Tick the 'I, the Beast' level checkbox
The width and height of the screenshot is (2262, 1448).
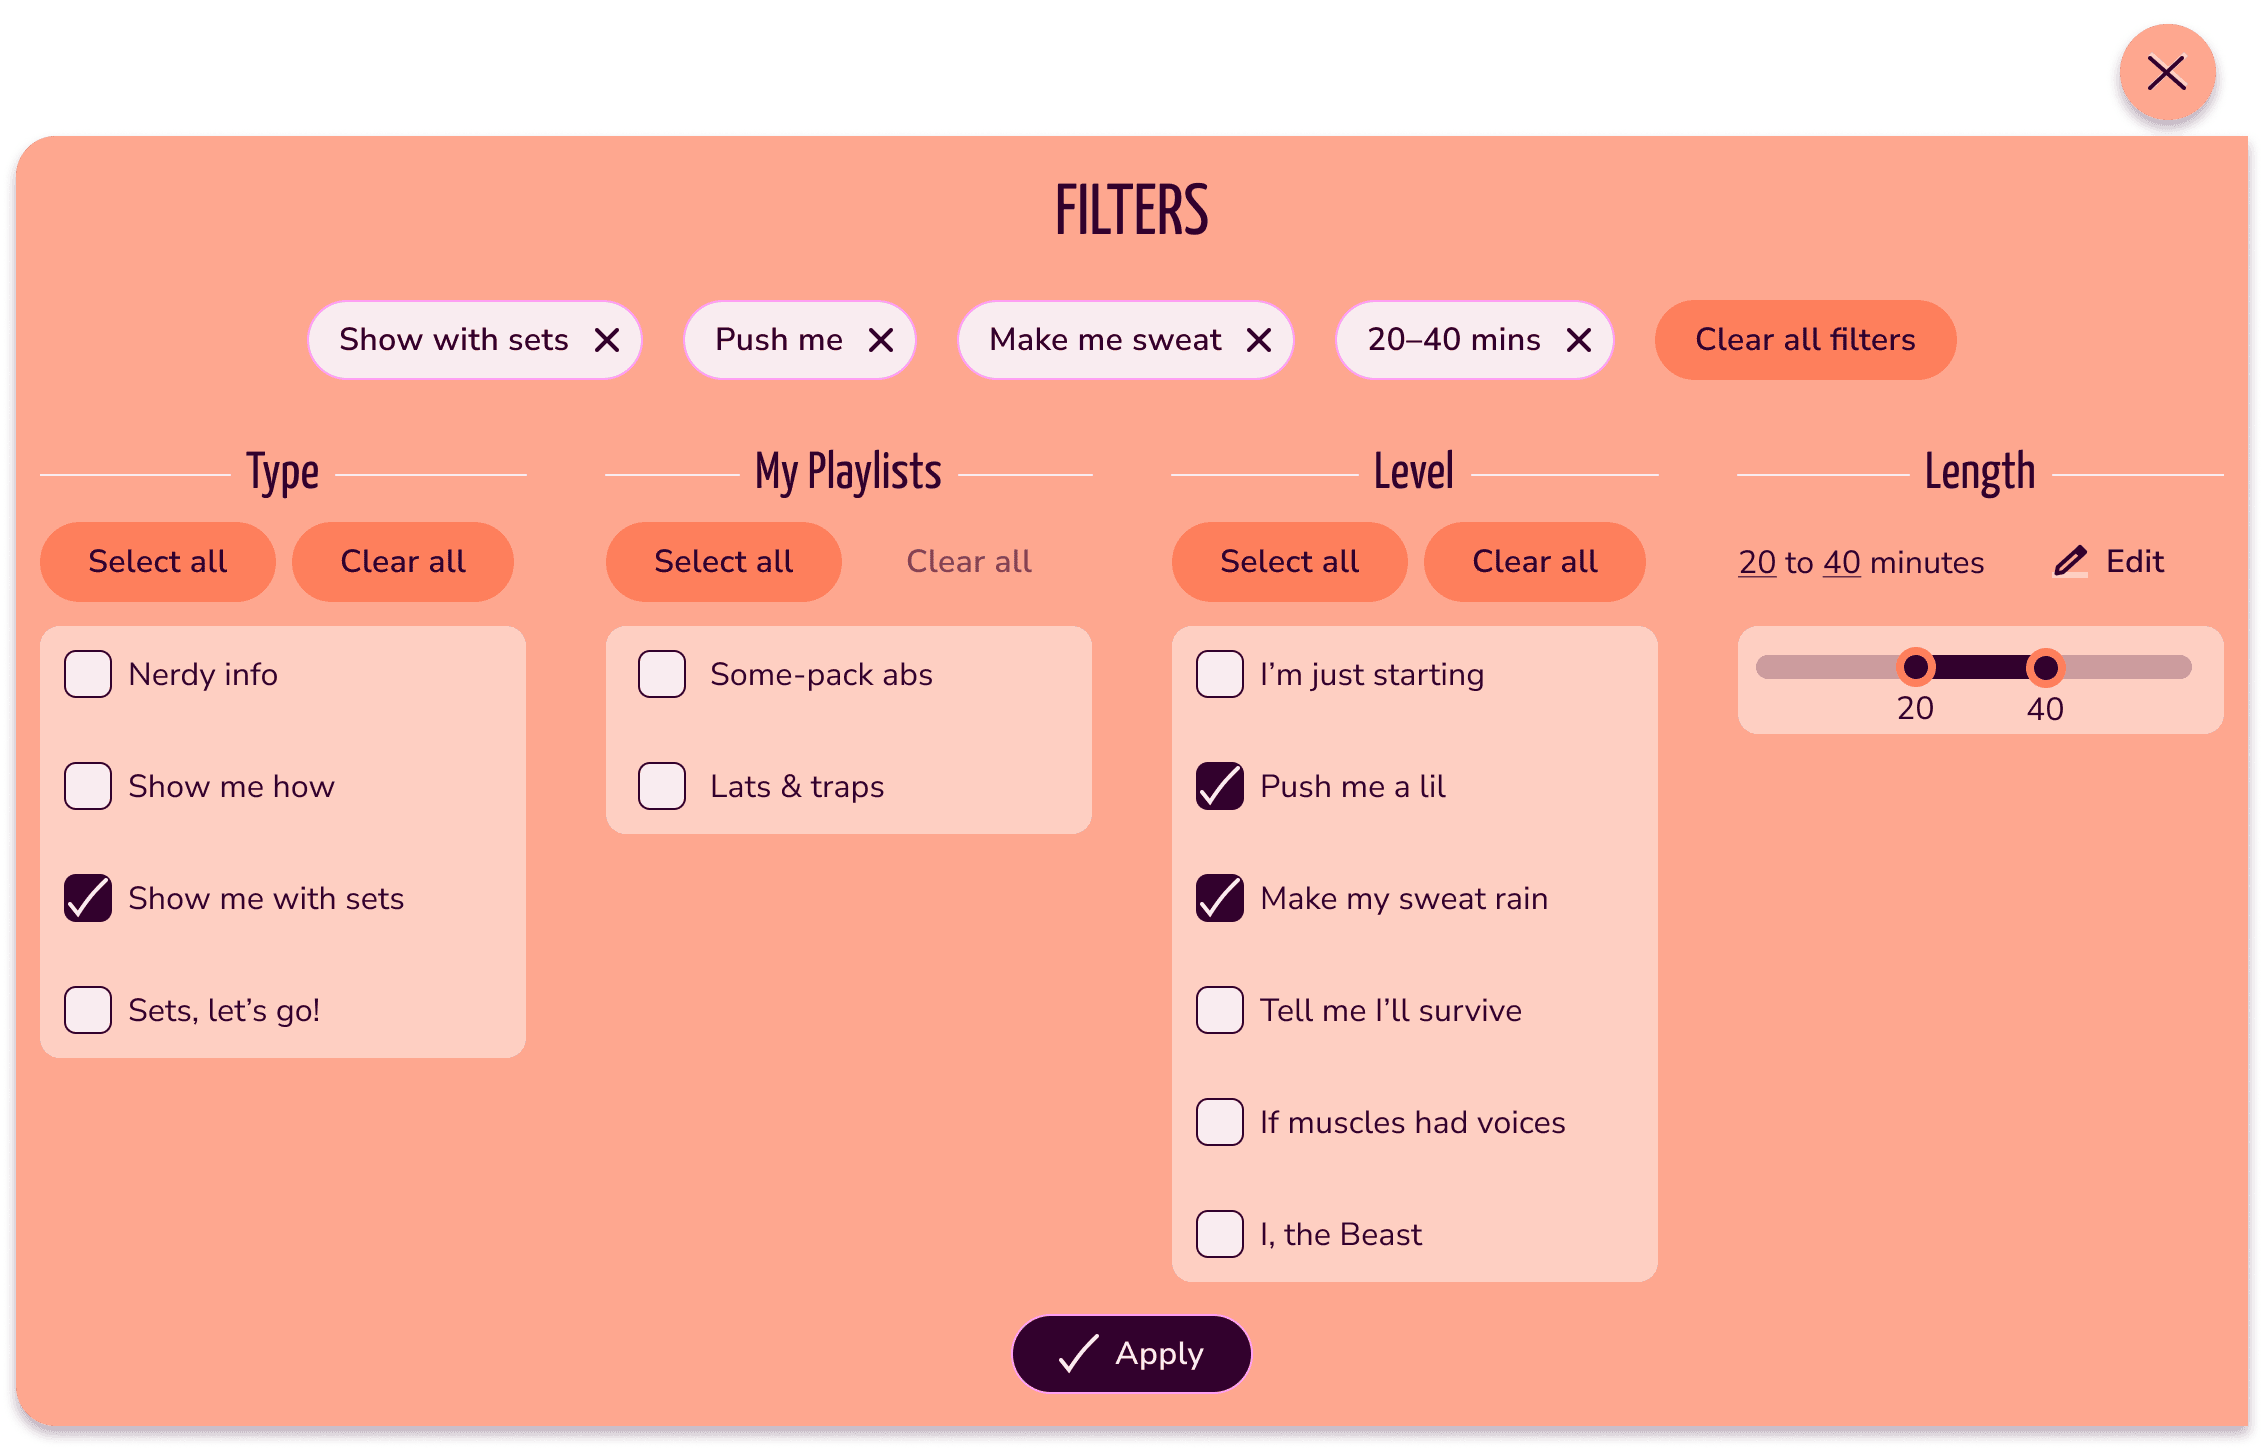[1220, 1234]
